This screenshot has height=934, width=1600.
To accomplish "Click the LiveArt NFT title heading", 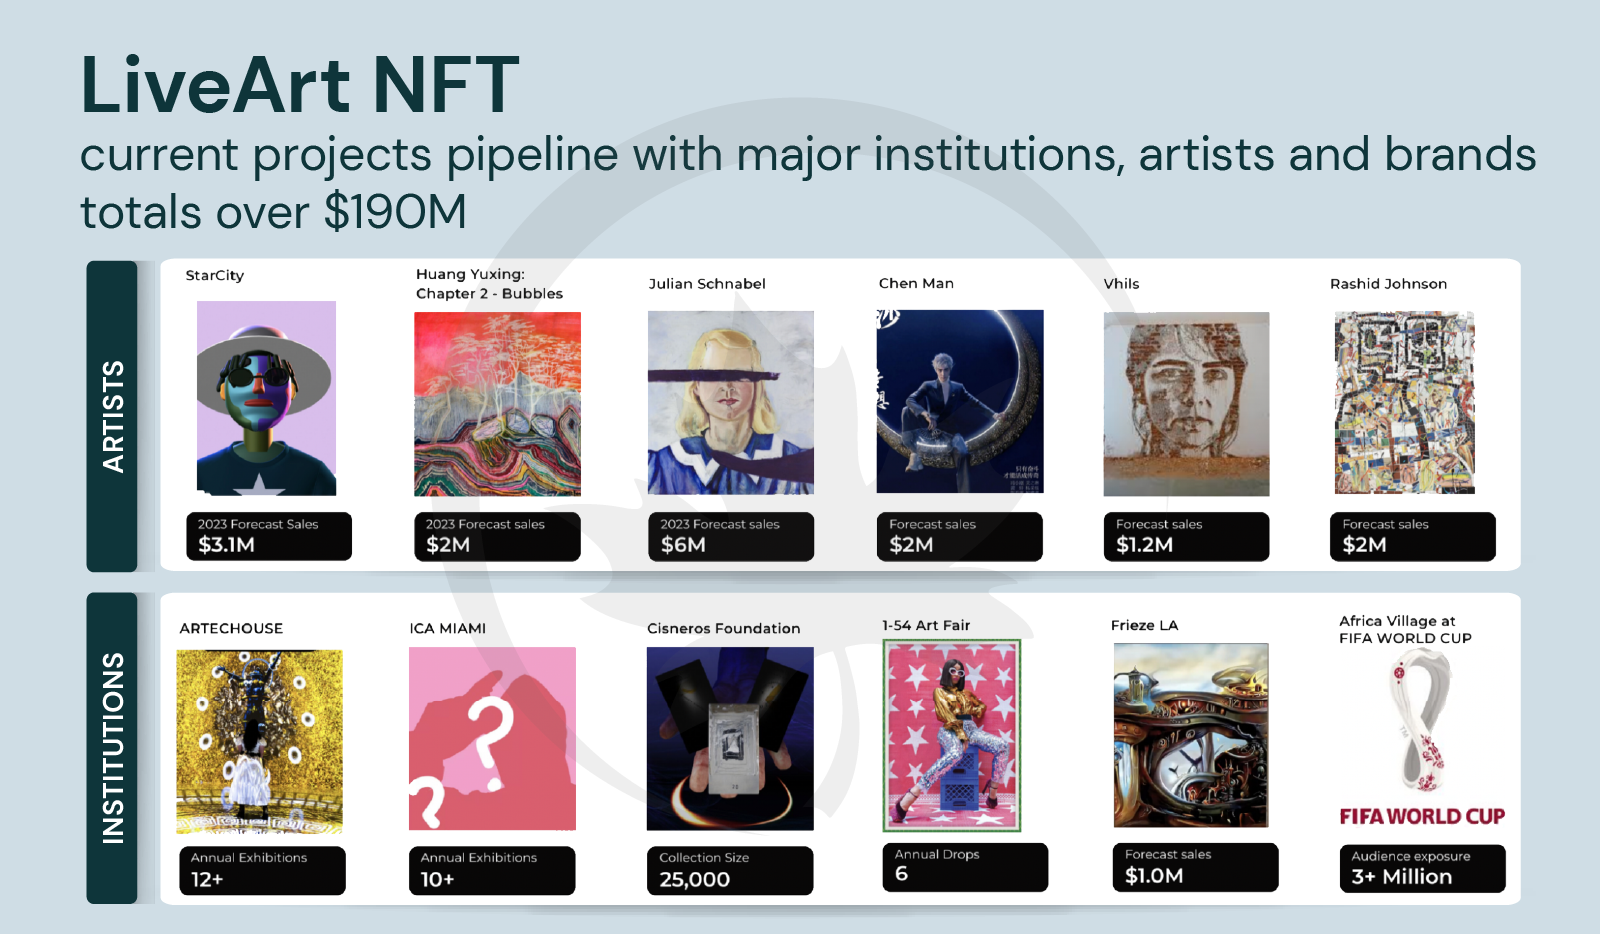I will [x=300, y=84].
